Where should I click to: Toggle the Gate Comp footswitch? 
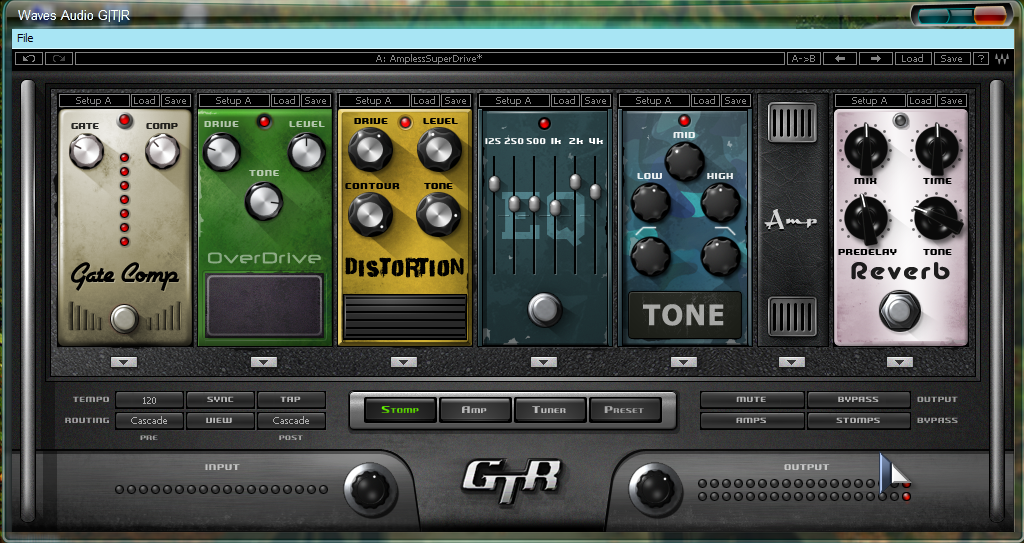(x=124, y=319)
